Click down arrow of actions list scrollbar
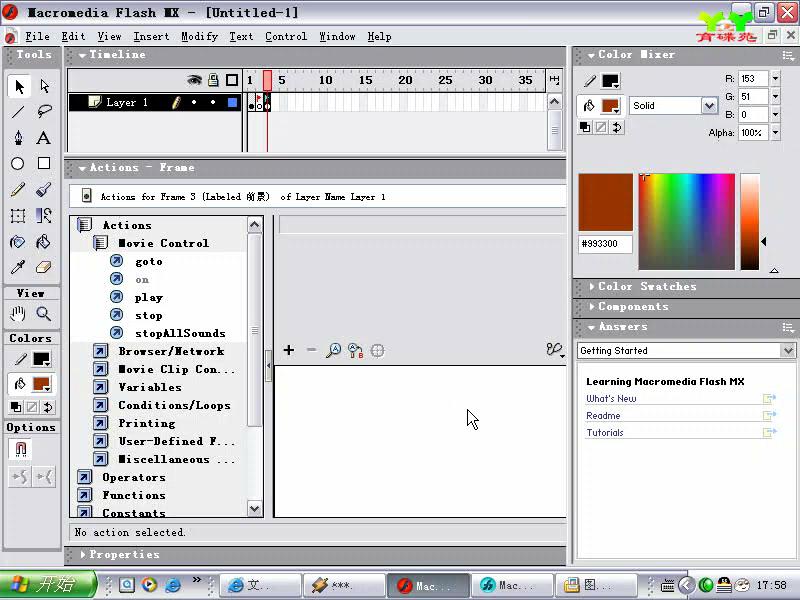The image size is (800, 600). pos(255,508)
